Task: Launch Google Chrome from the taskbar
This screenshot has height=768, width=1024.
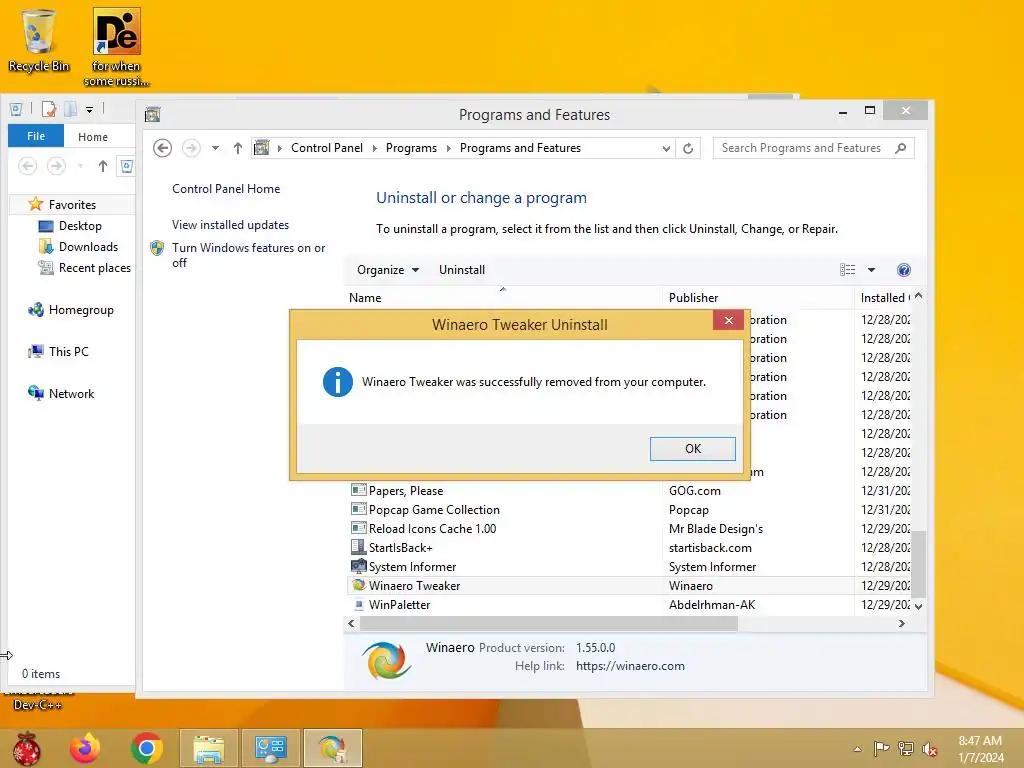Action: [x=146, y=748]
